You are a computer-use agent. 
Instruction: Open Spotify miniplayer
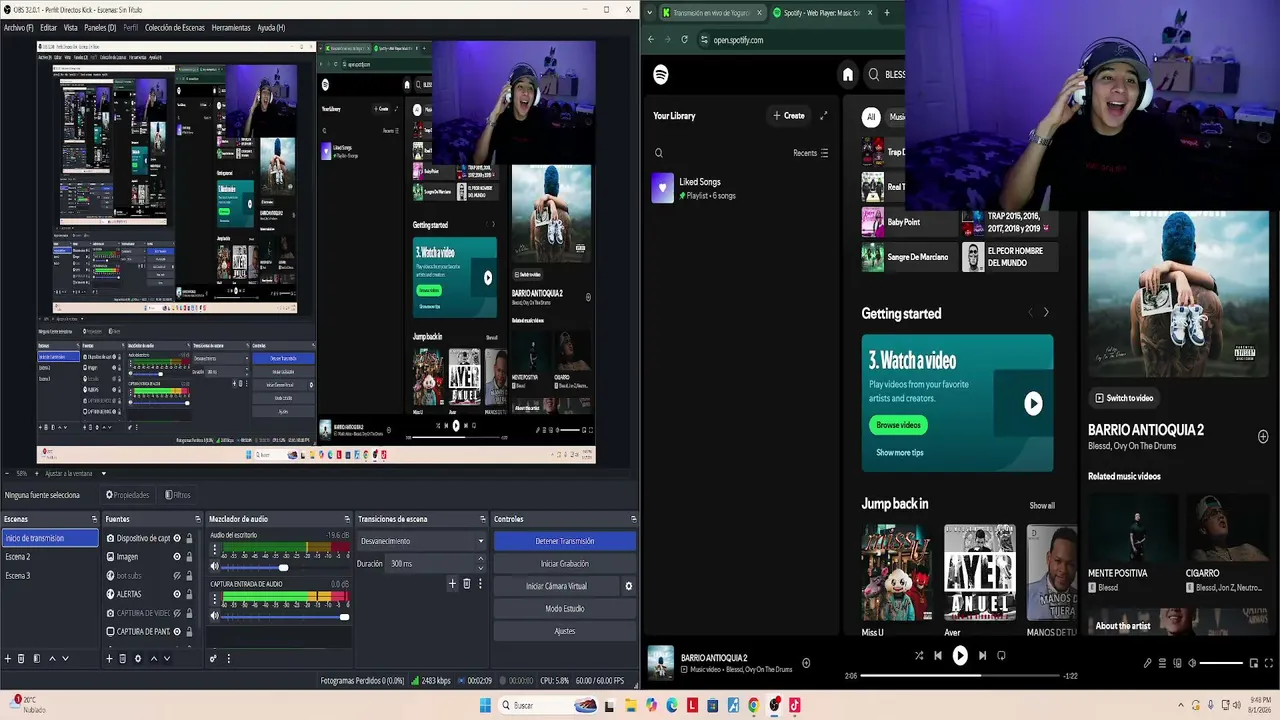(x=1254, y=663)
